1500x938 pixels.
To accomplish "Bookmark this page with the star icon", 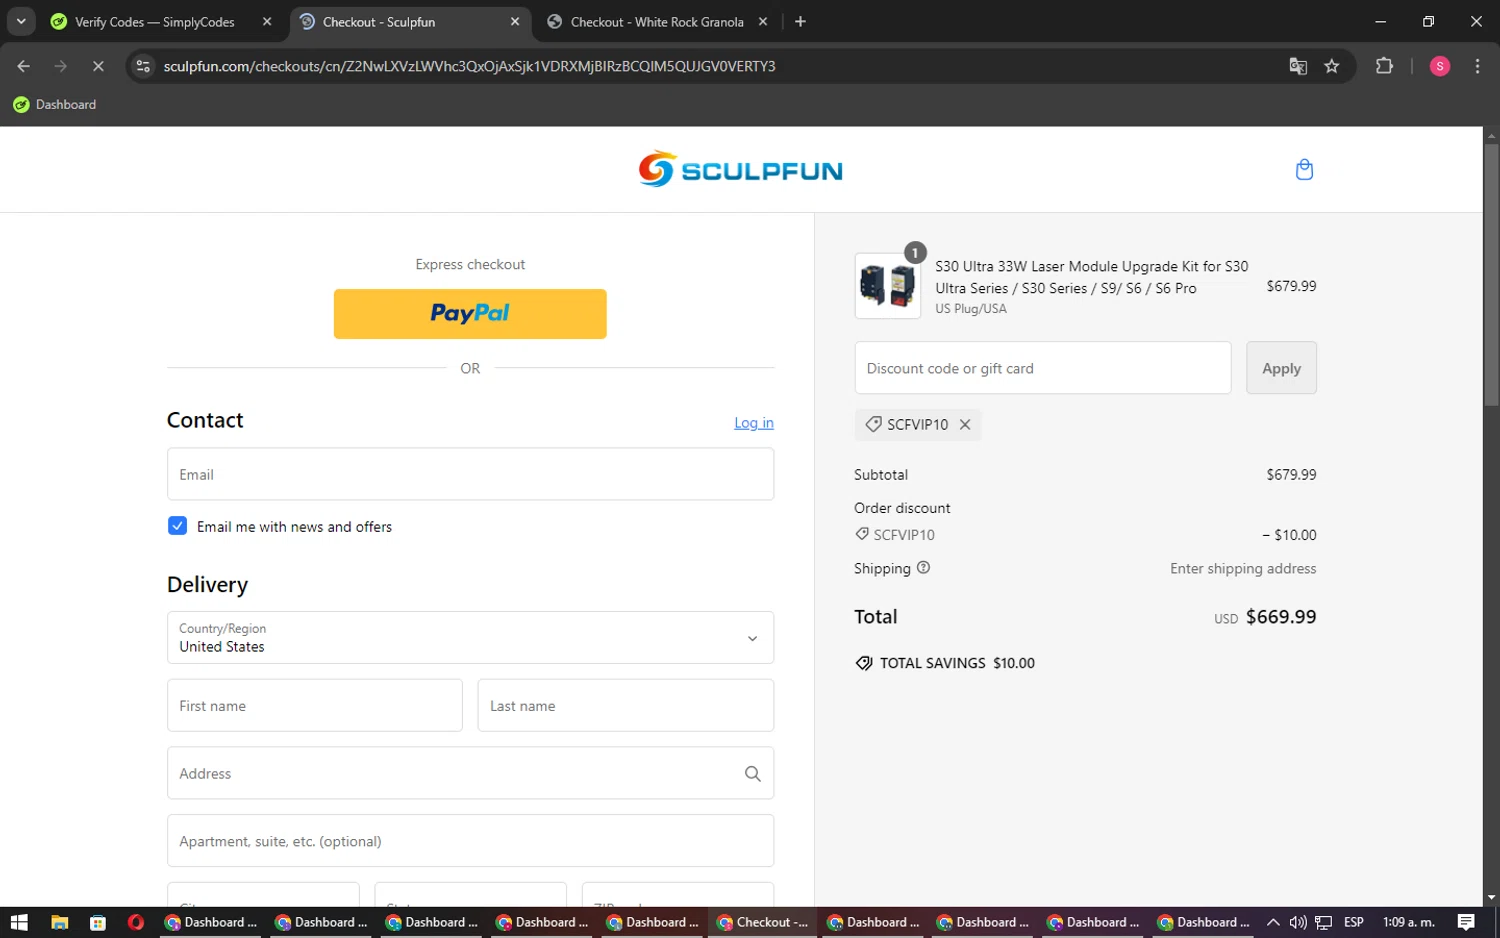I will coord(1332,66).
